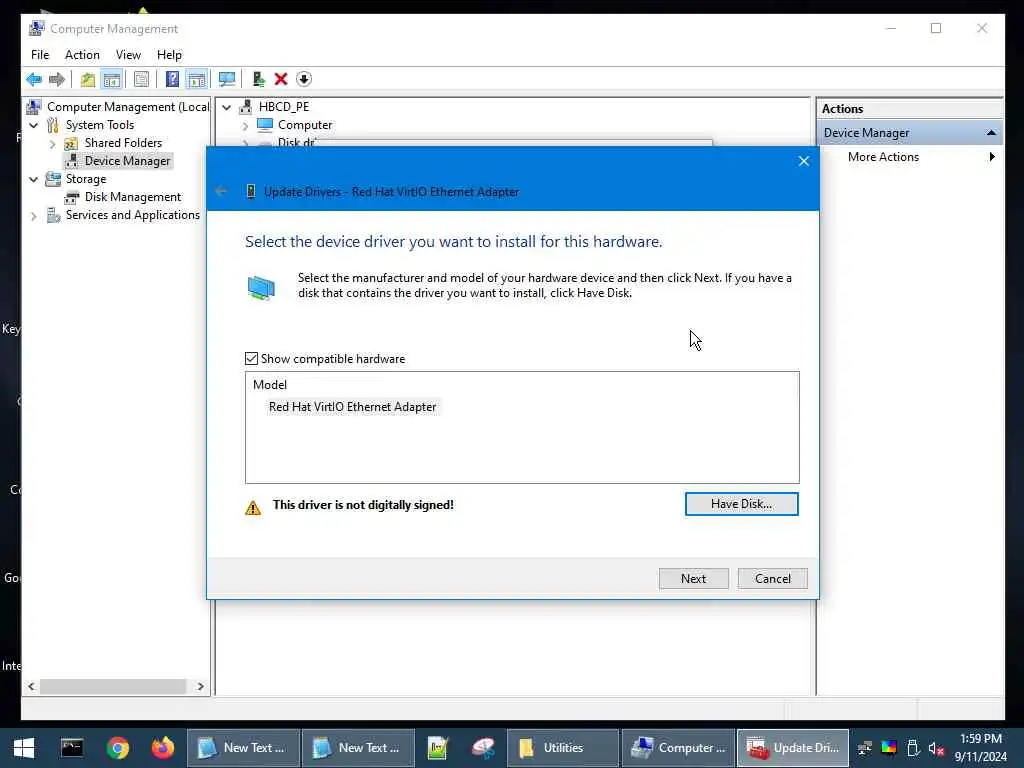Open the paint palette taskbar icon
This screenshot has width=1024, height=768.
coord(484,748)
